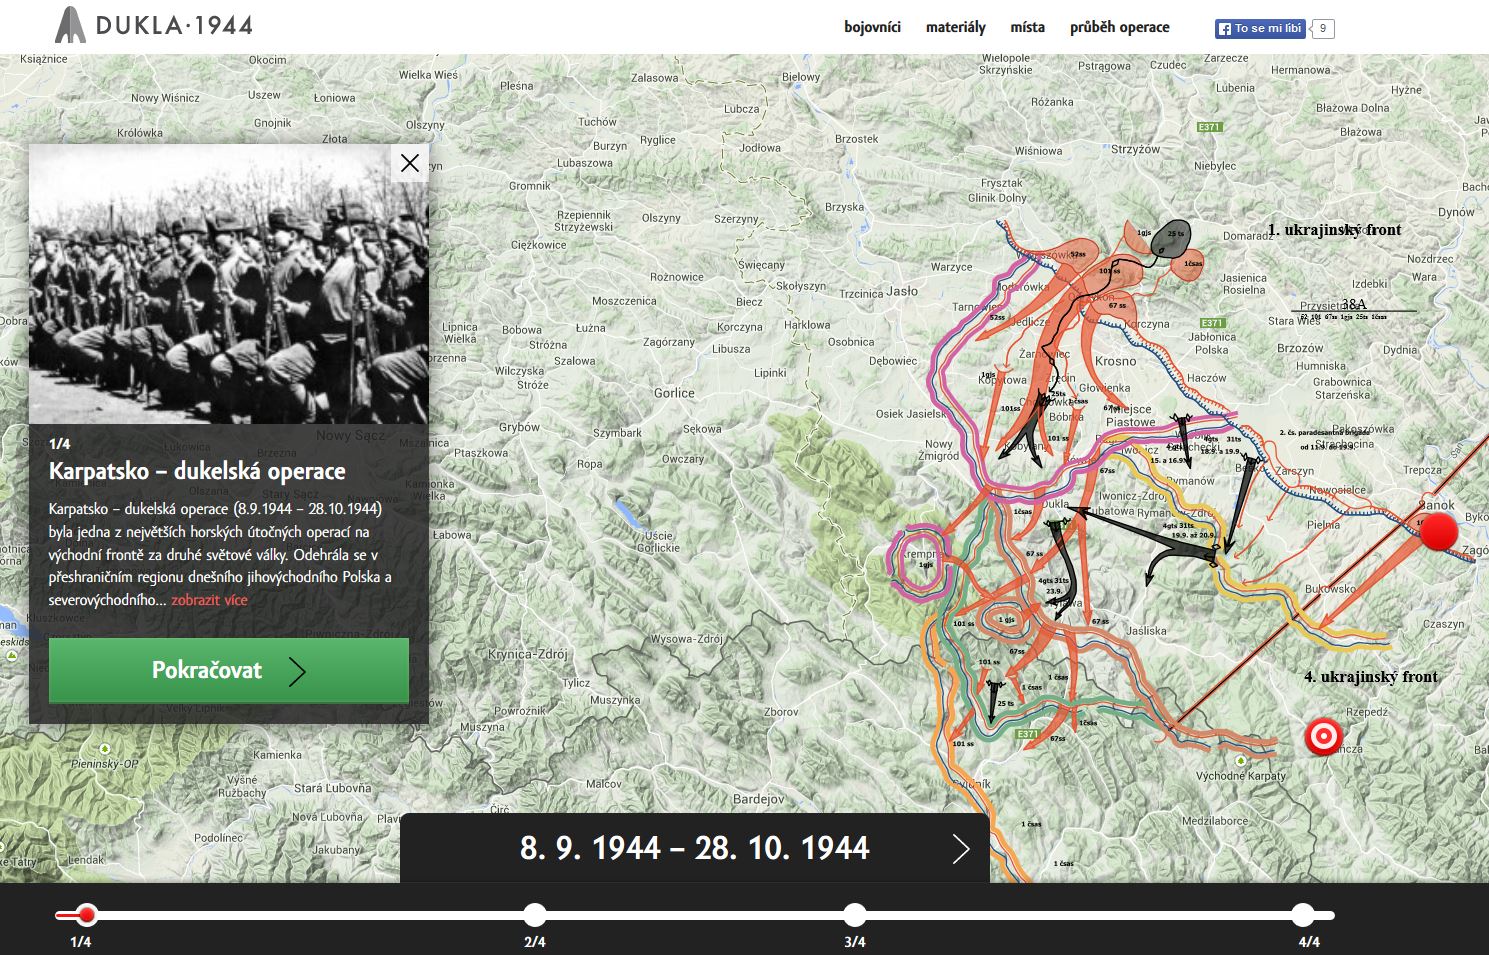The width and height of the screenshot is (1489, 955).
Task: Click the Biecz town label on map
Action: [x=749, y=301]
